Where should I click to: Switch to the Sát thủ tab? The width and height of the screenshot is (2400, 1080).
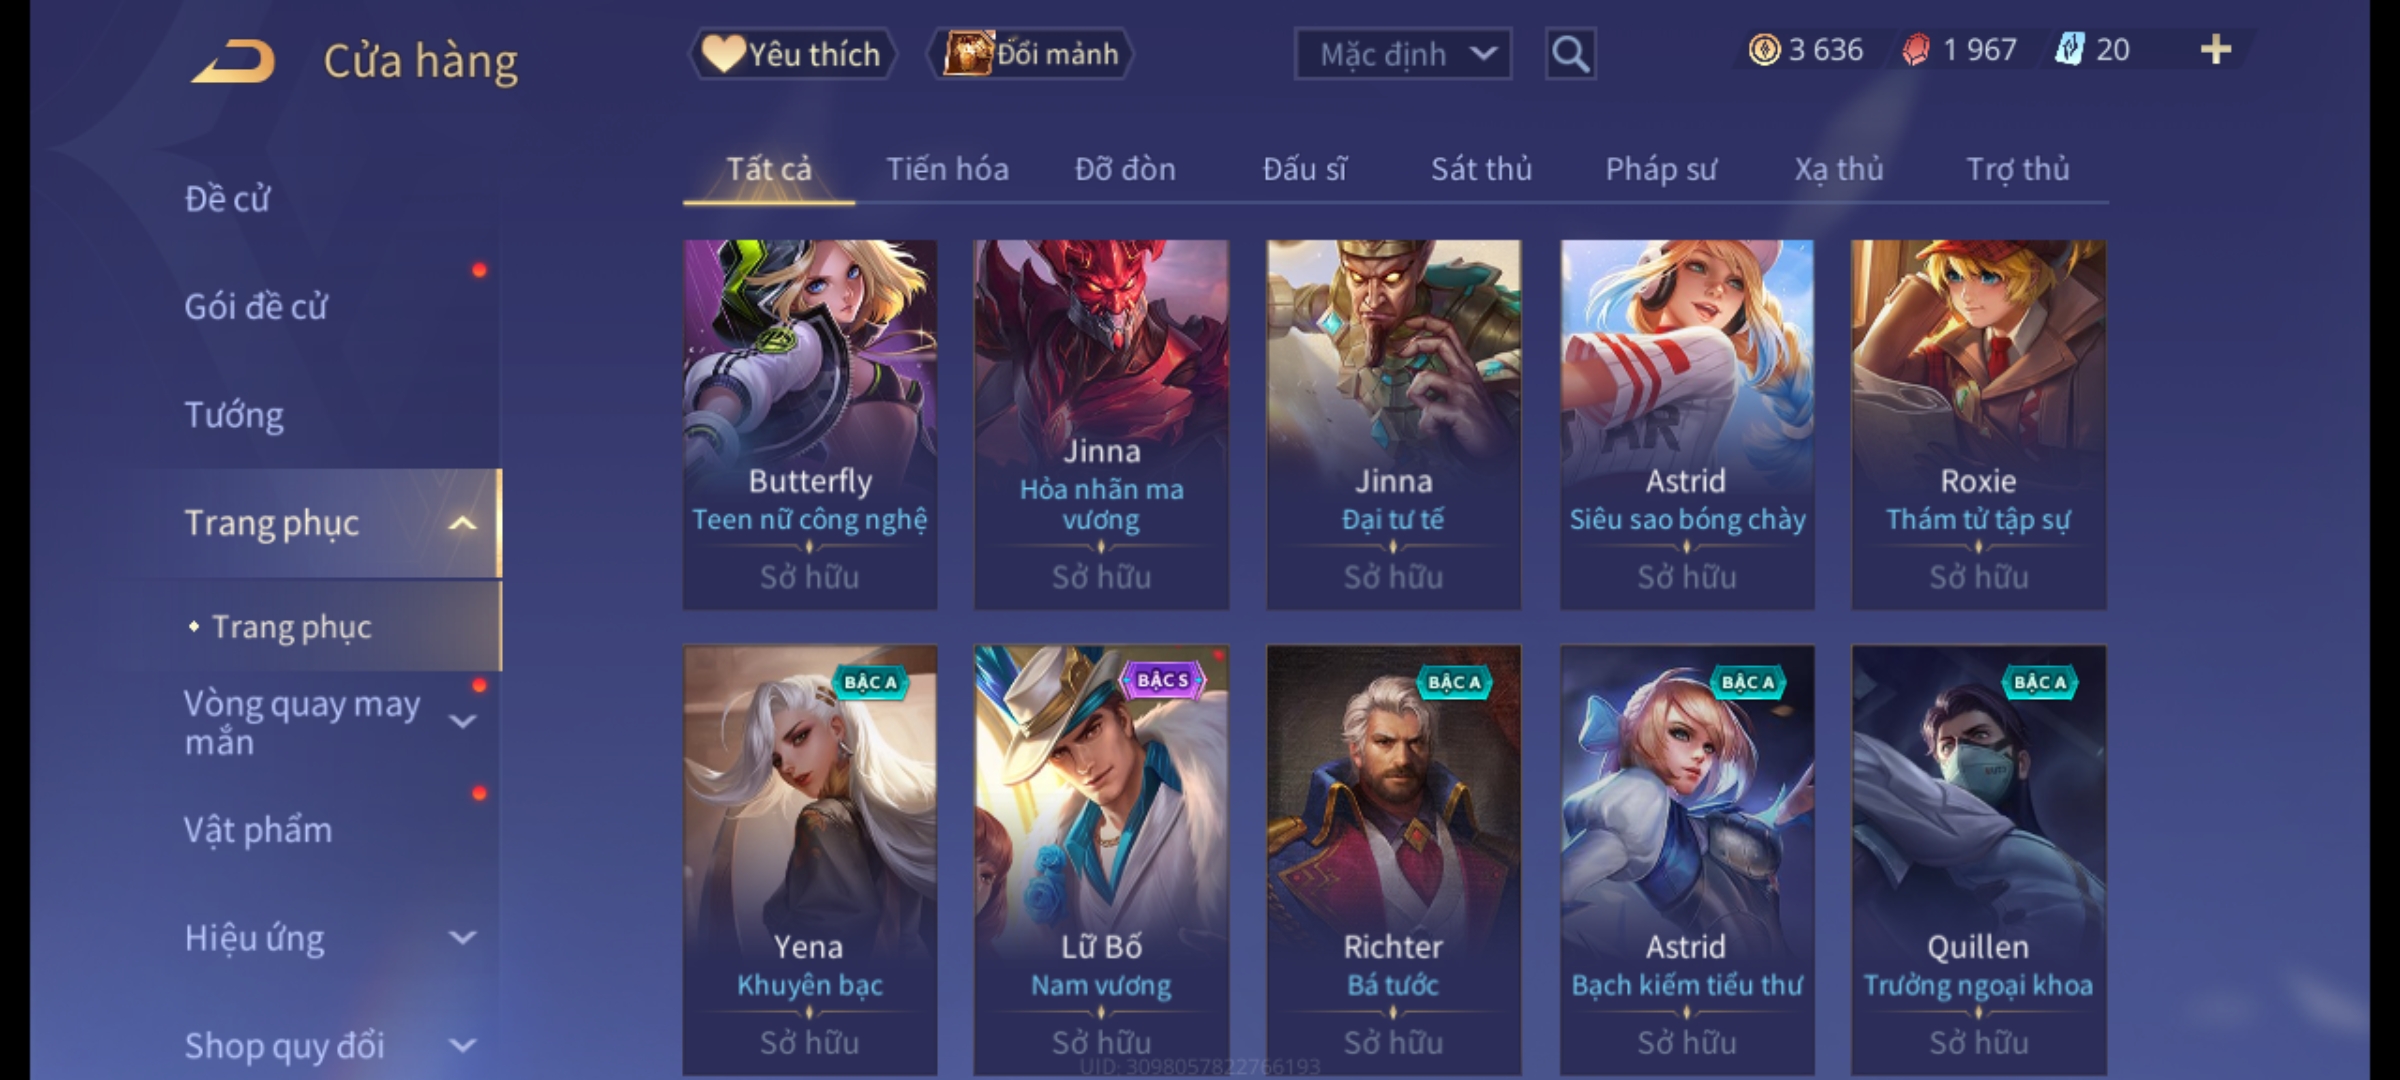click(1481, 169)
